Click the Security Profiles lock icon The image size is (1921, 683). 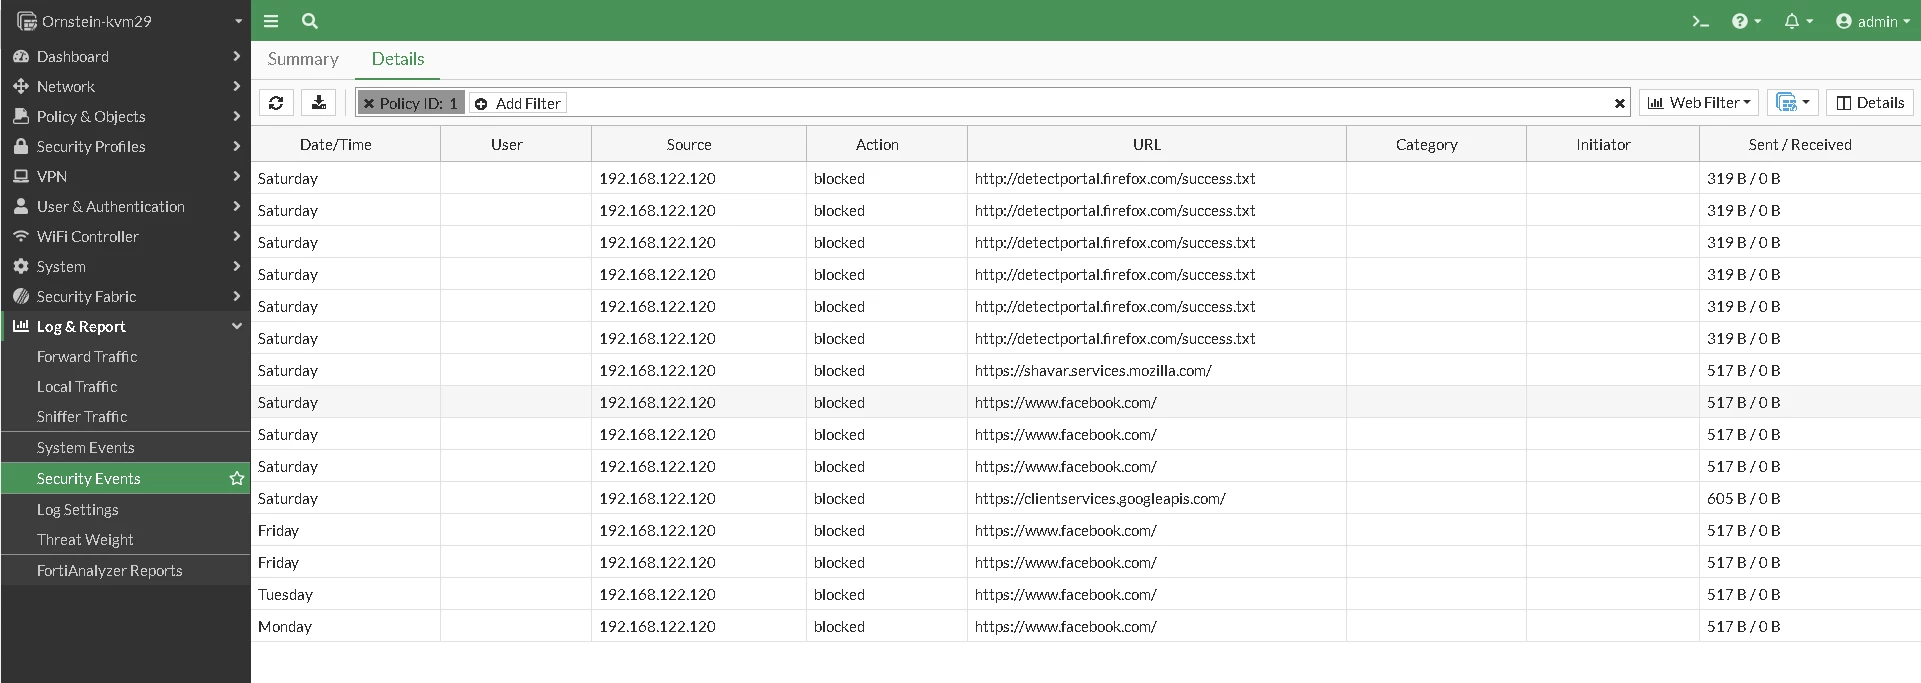pos(21,146)
